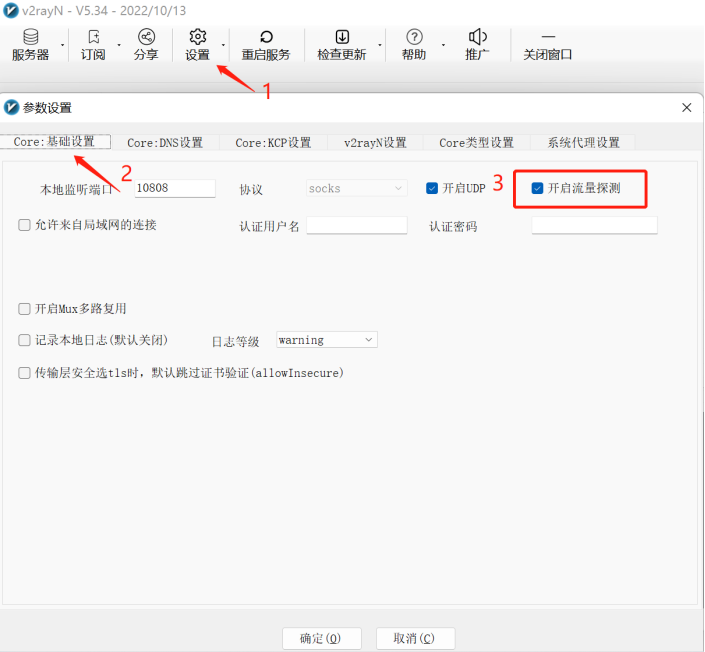Expand the 帮助 dropdown arrow
Screen dimensions: 705x652
[x=443, y=45]
